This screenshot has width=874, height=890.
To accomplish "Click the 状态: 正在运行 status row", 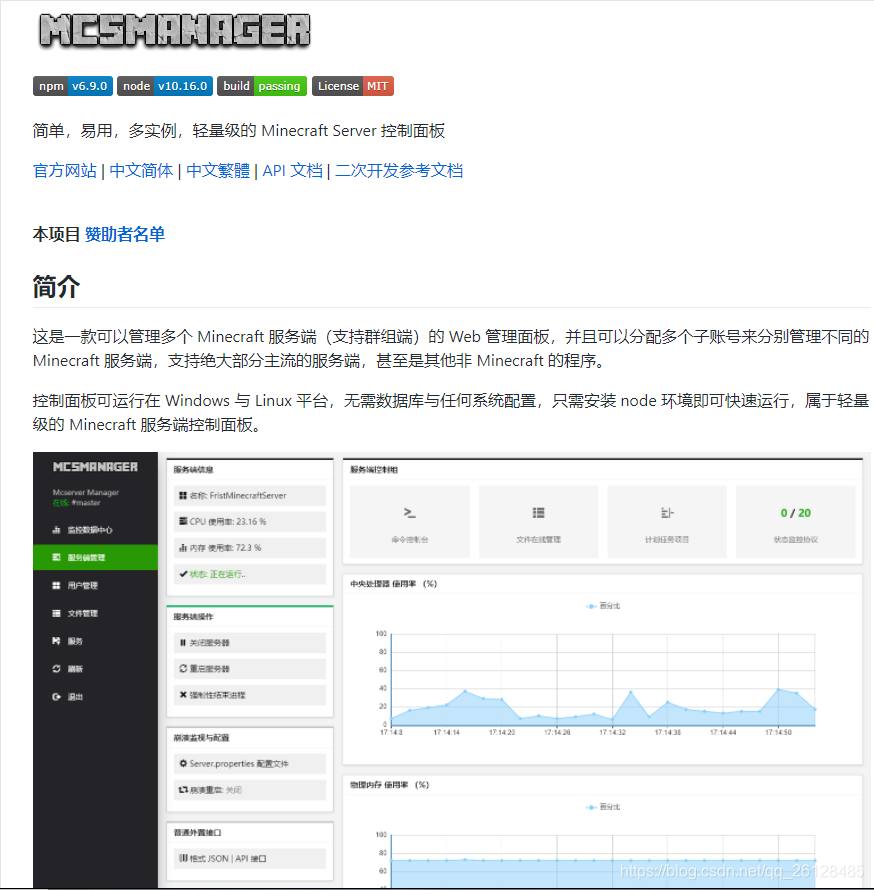I will pos(250,574).
